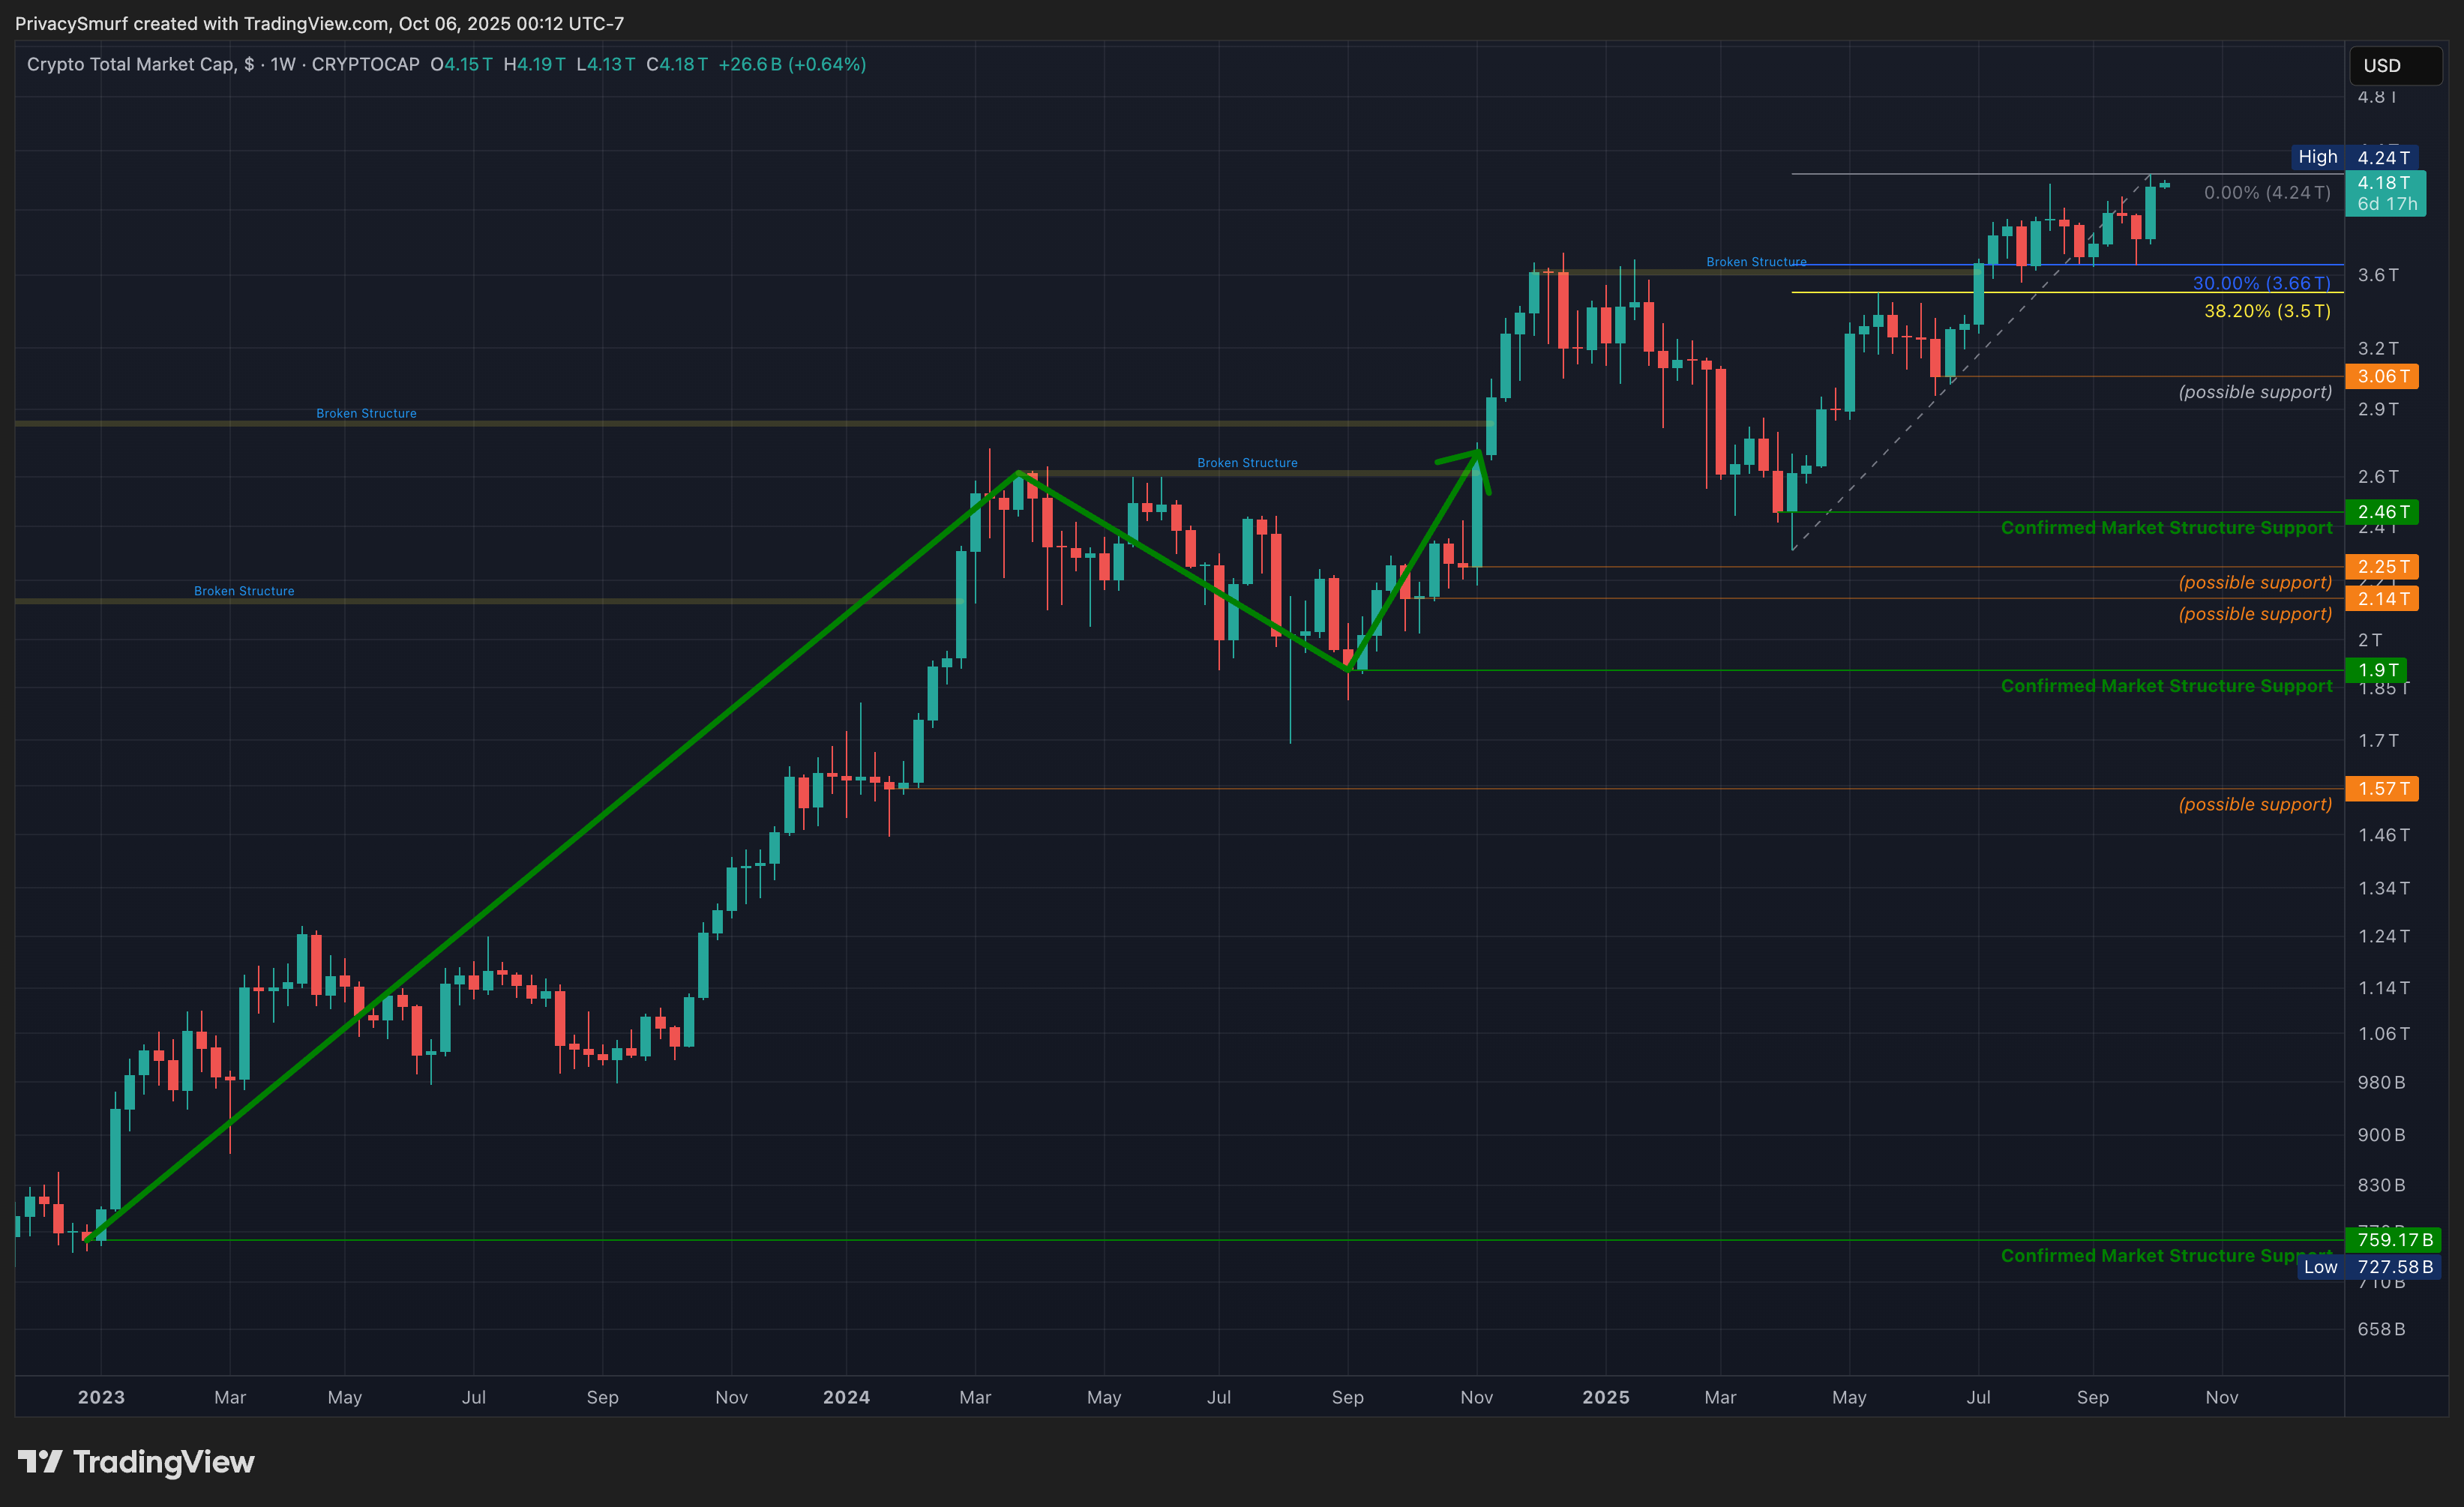Click the possible support text below the 3.06T line

point(2254,392)
